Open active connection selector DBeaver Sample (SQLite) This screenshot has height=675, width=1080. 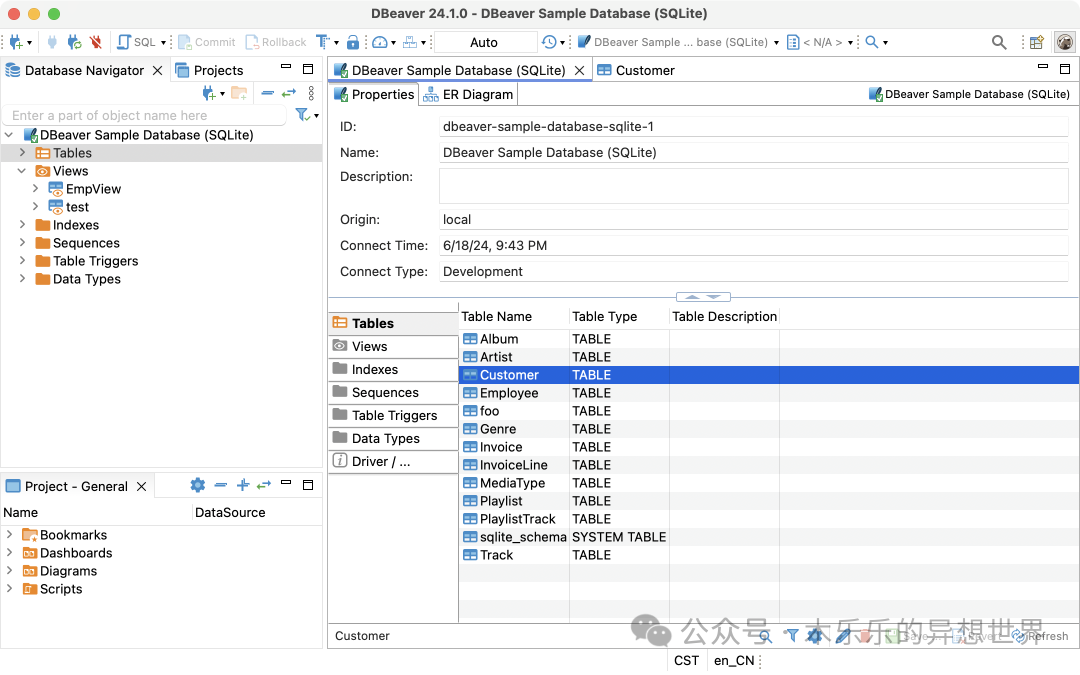tap(678, 42)
